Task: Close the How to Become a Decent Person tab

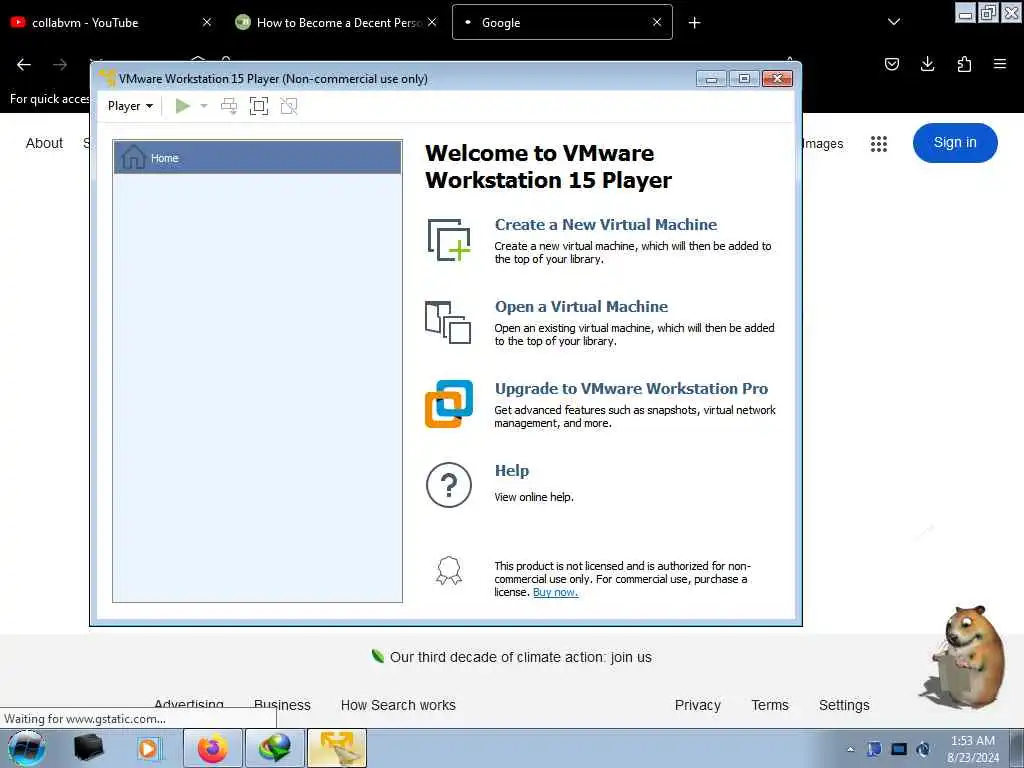Action: [x=432, y=22]
